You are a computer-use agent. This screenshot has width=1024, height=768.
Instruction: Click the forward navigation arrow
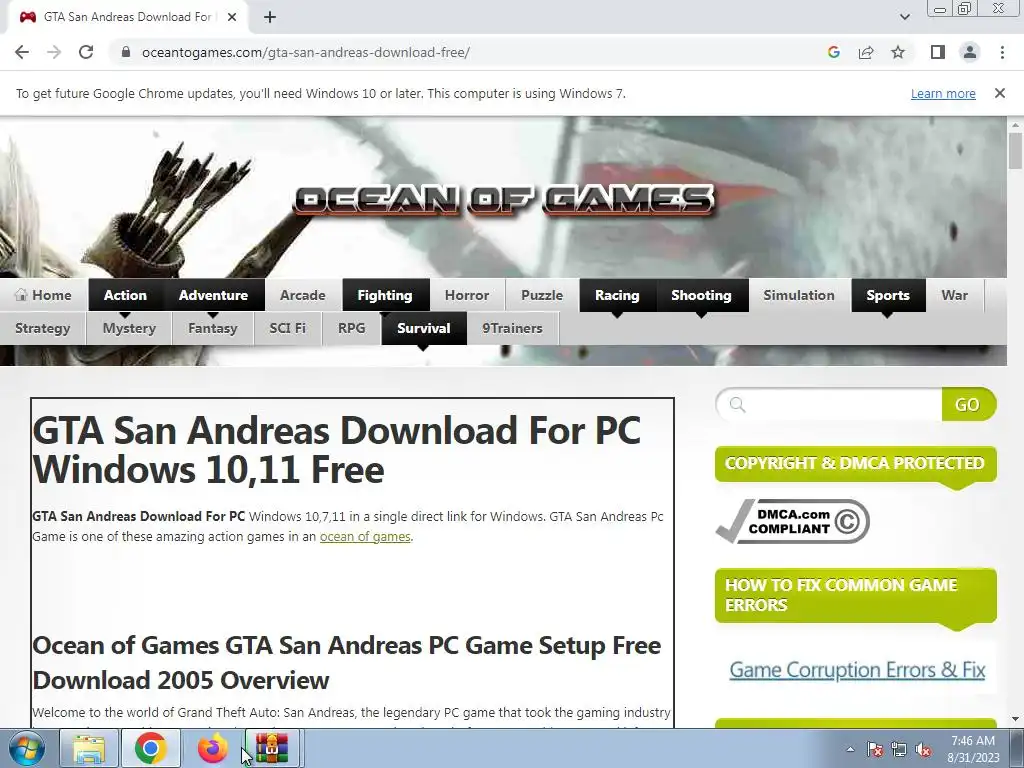point(54,52)
